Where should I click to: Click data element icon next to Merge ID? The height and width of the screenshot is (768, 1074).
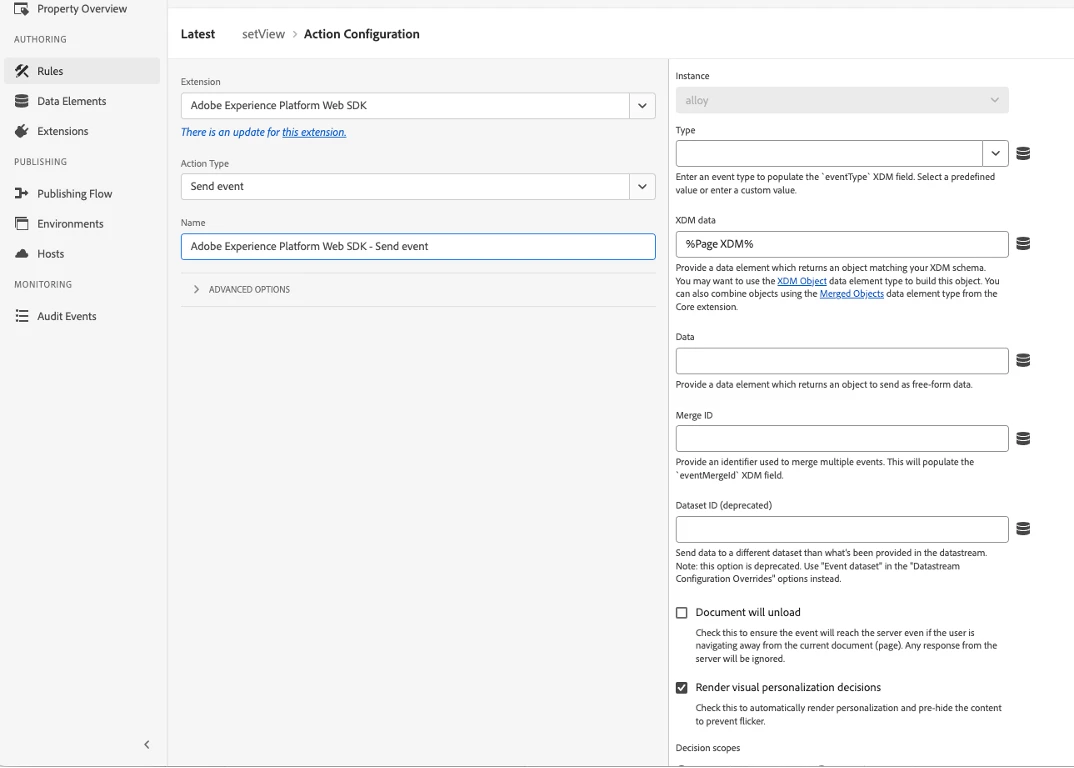tap(1023, 438)
